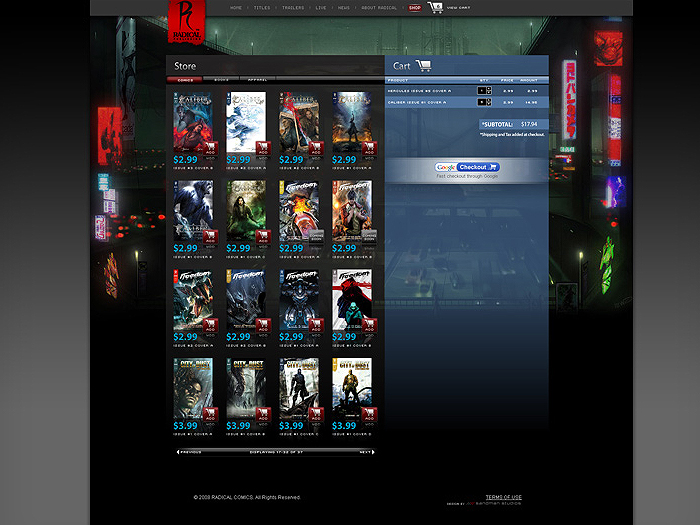Add the dark blue Freedom cover to cart
The image size is (700, 525).
coord(263,325)
